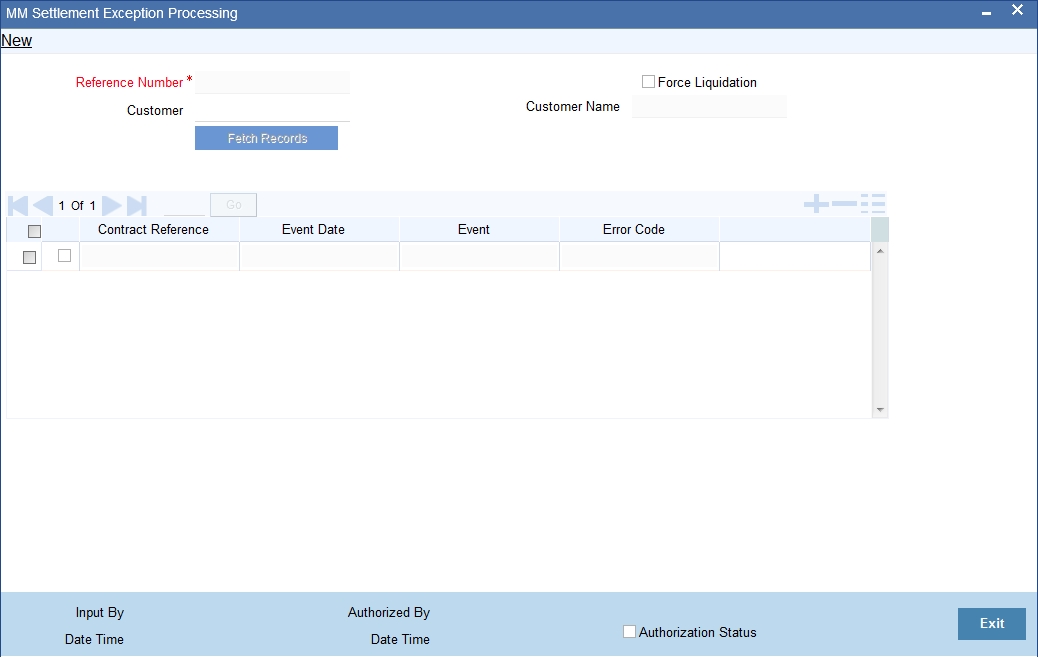Click the Go button
1038x658 pixels.
pos(233,205)
